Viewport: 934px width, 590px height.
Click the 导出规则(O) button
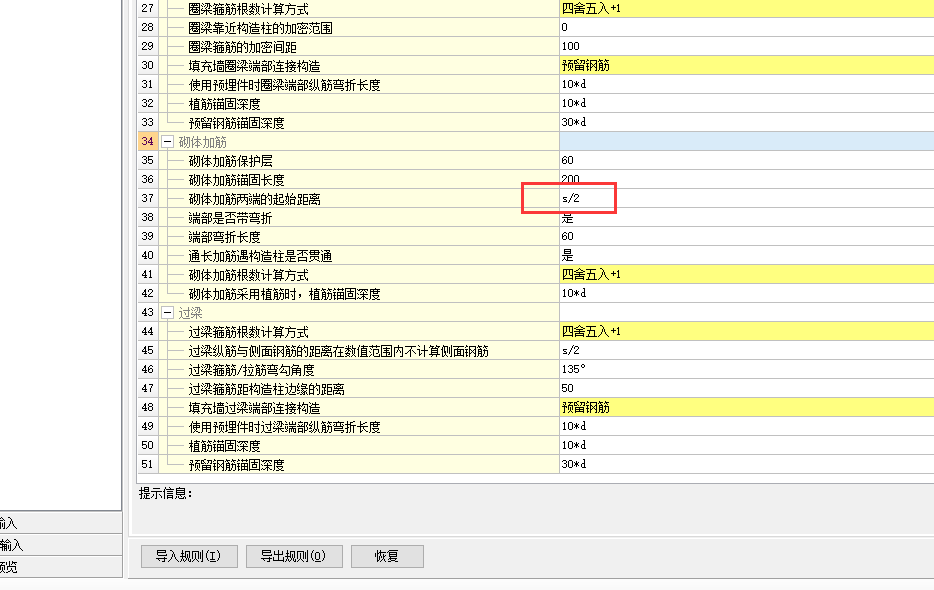point(294,556)
